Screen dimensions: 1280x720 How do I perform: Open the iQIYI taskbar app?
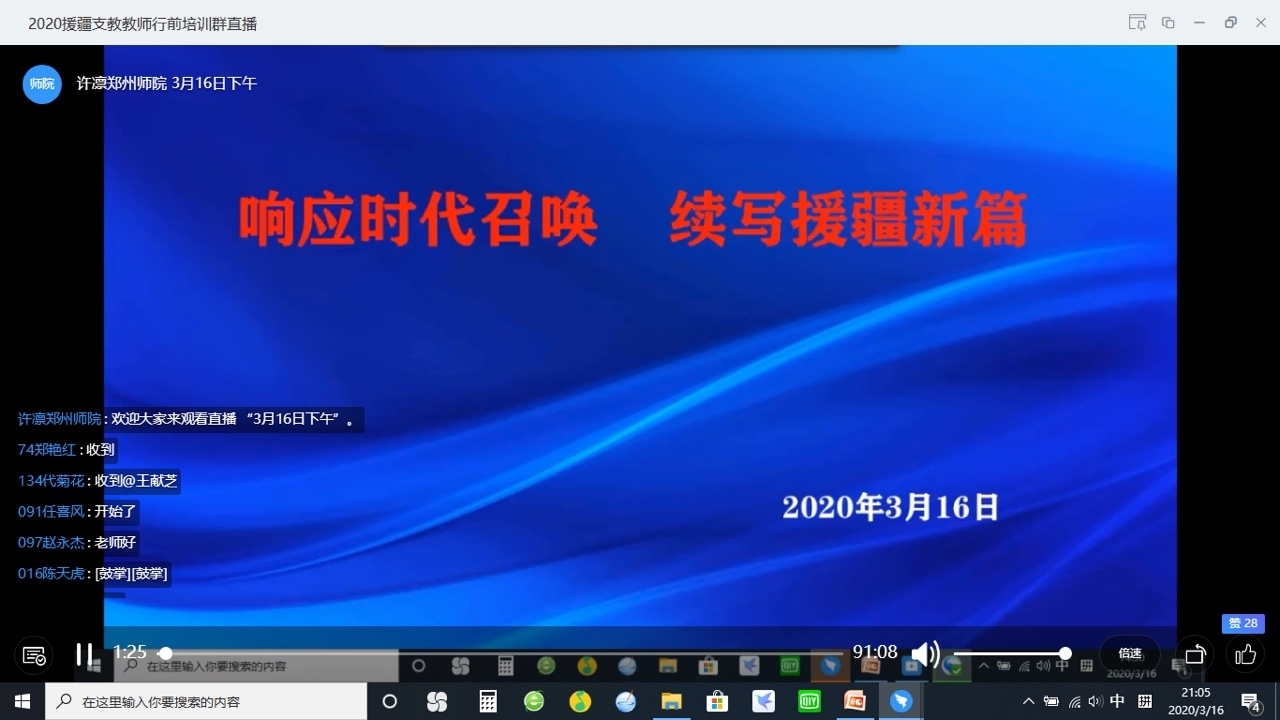(809, 701)
